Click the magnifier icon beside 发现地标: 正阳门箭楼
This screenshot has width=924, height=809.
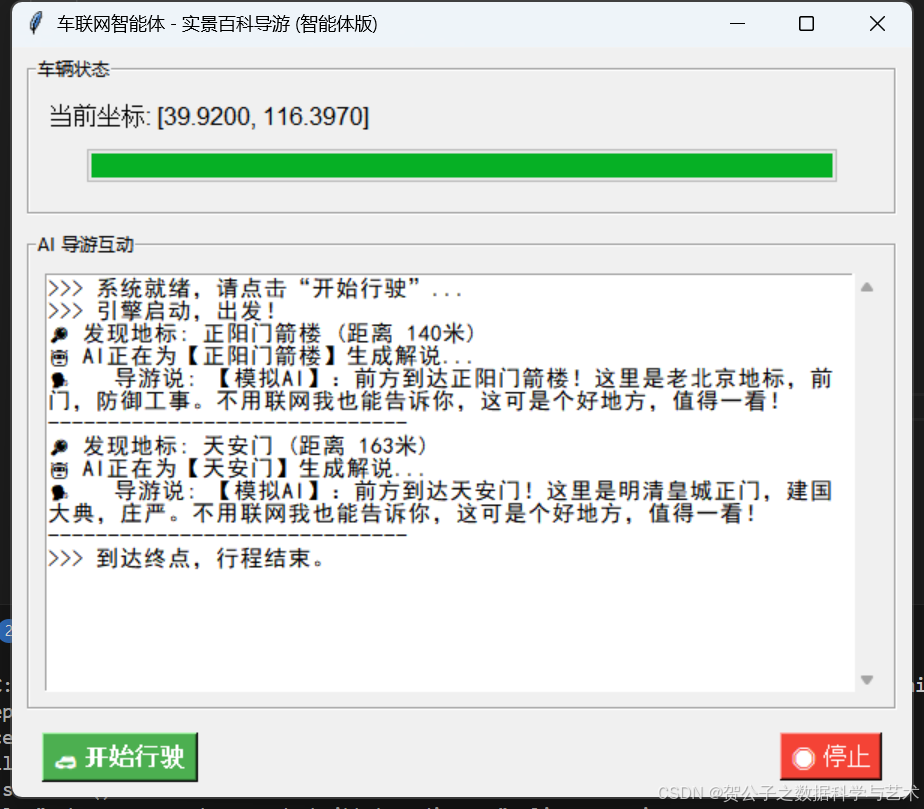pos(59,333)
